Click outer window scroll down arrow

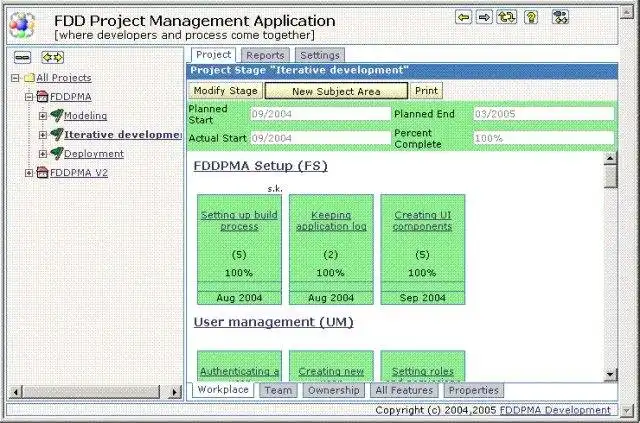click(x=627, y=410)
